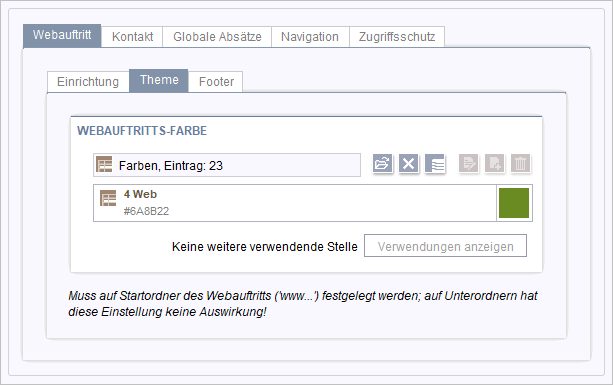Switch to the Footer sub-tab
The height and width of the screenshot is (385, 613).
[216, 82]
